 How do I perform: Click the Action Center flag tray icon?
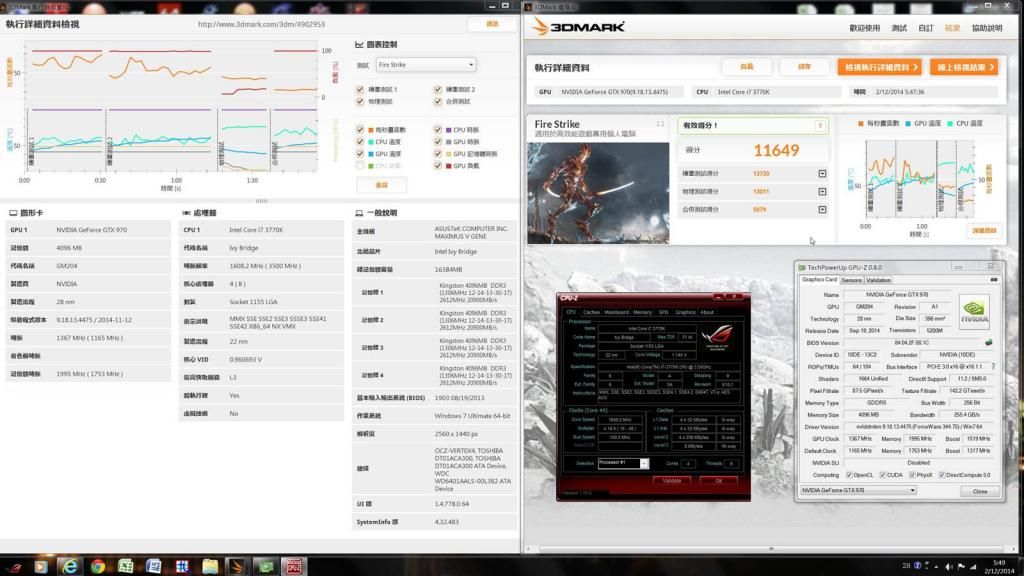[961, 566]
